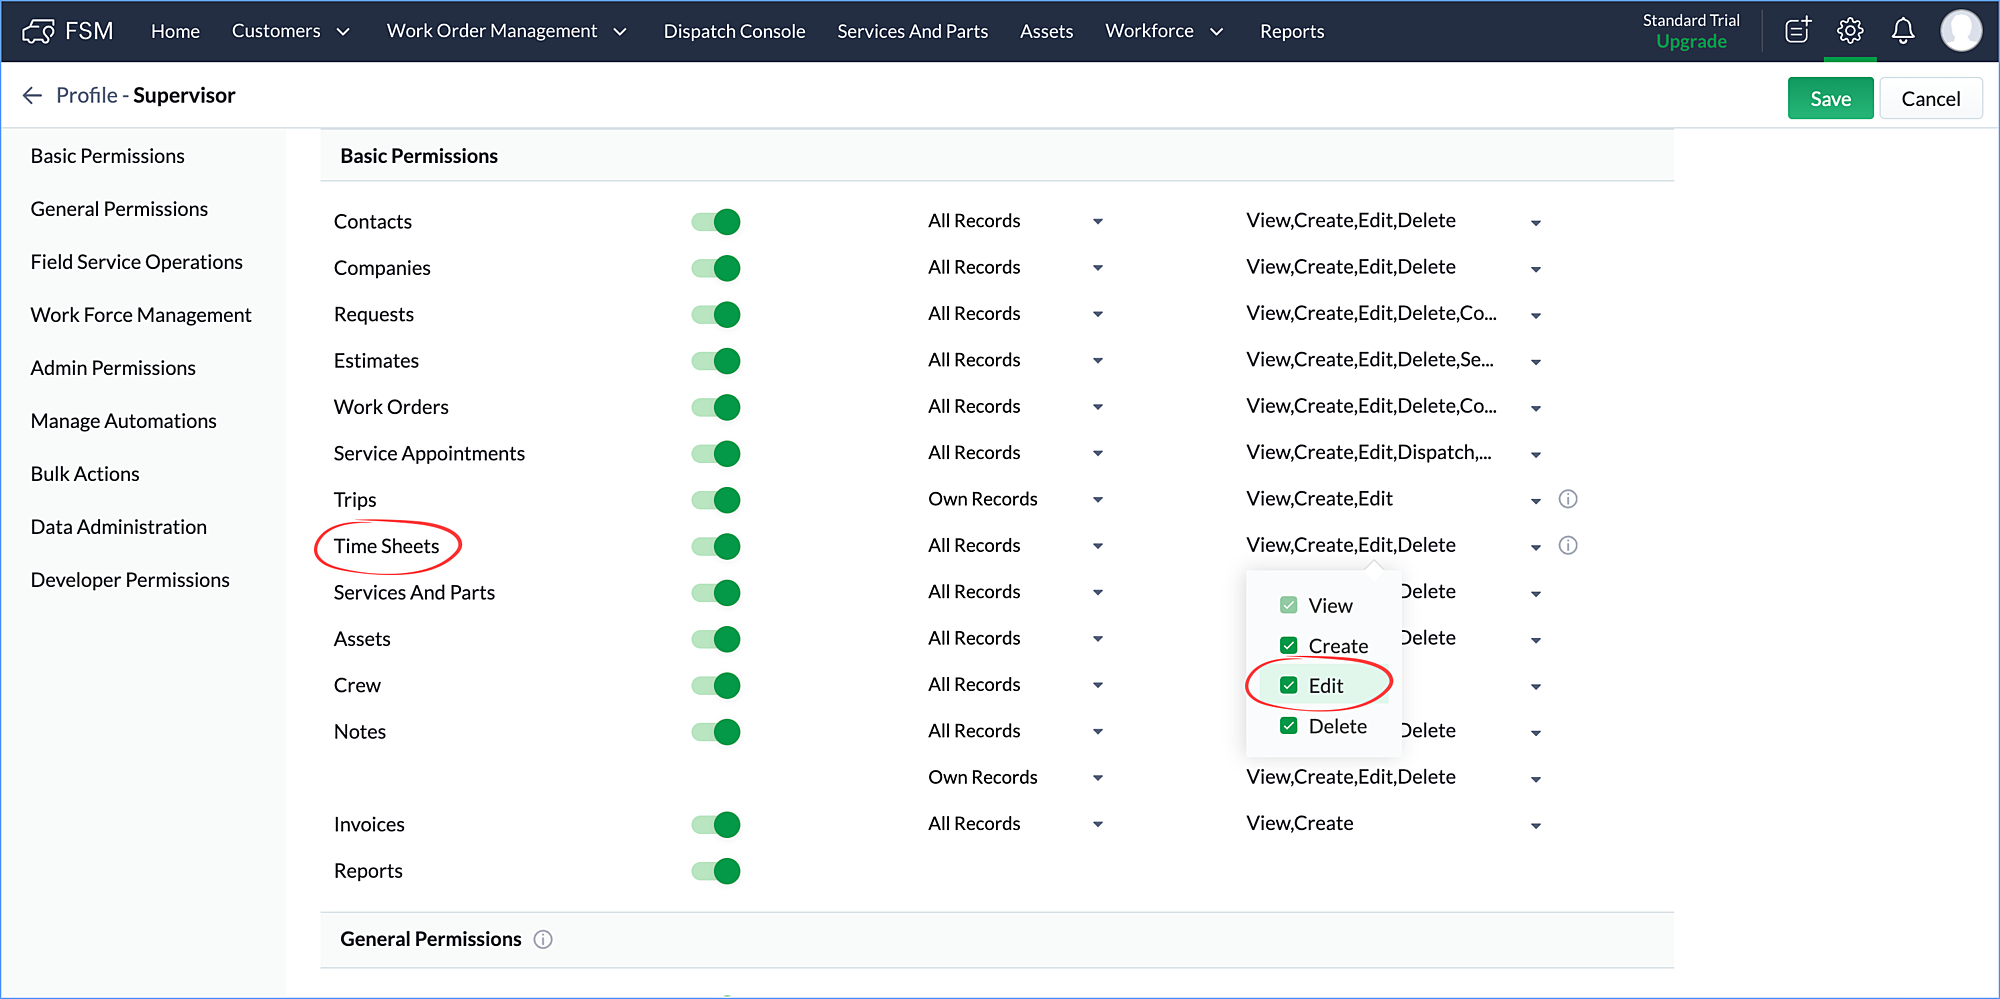Image resolution: width=2000 pixels, height=999 pixels.
Task: Open Service Appointments actions dropdown
Action: 1393,453
